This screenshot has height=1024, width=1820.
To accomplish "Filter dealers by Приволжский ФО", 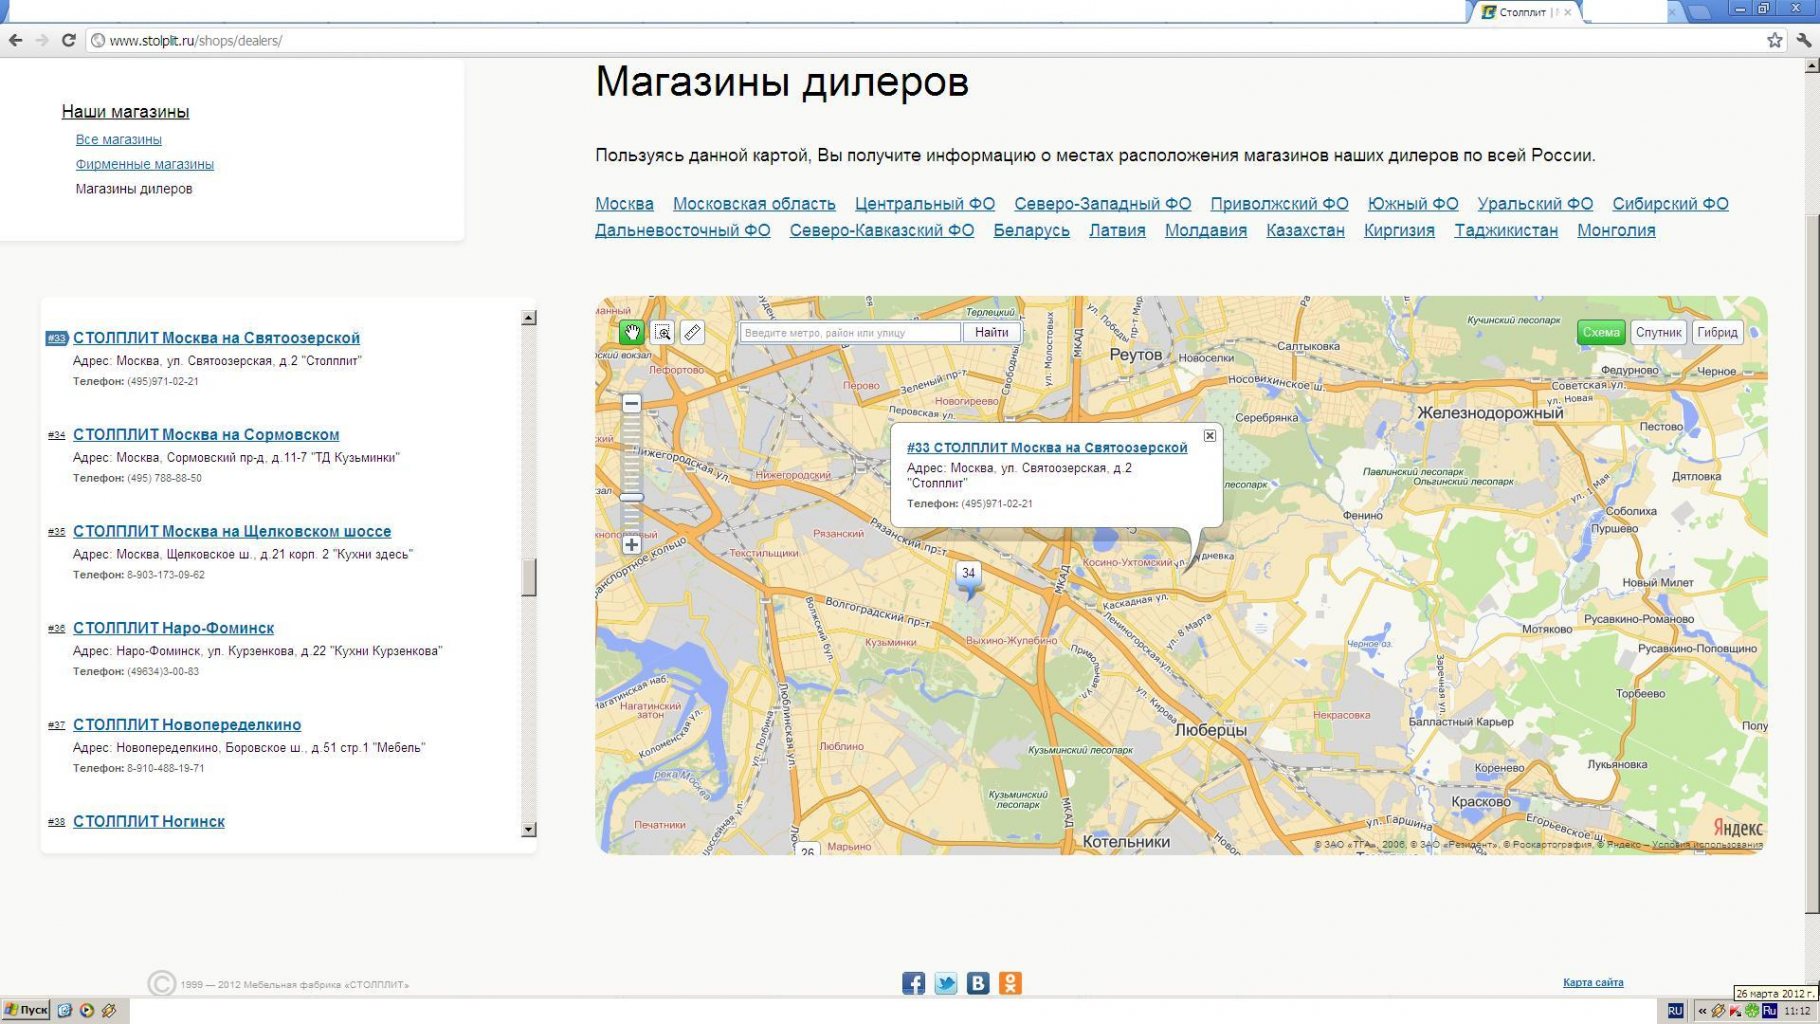I will pyautogui.click(x=1279, y=204).
